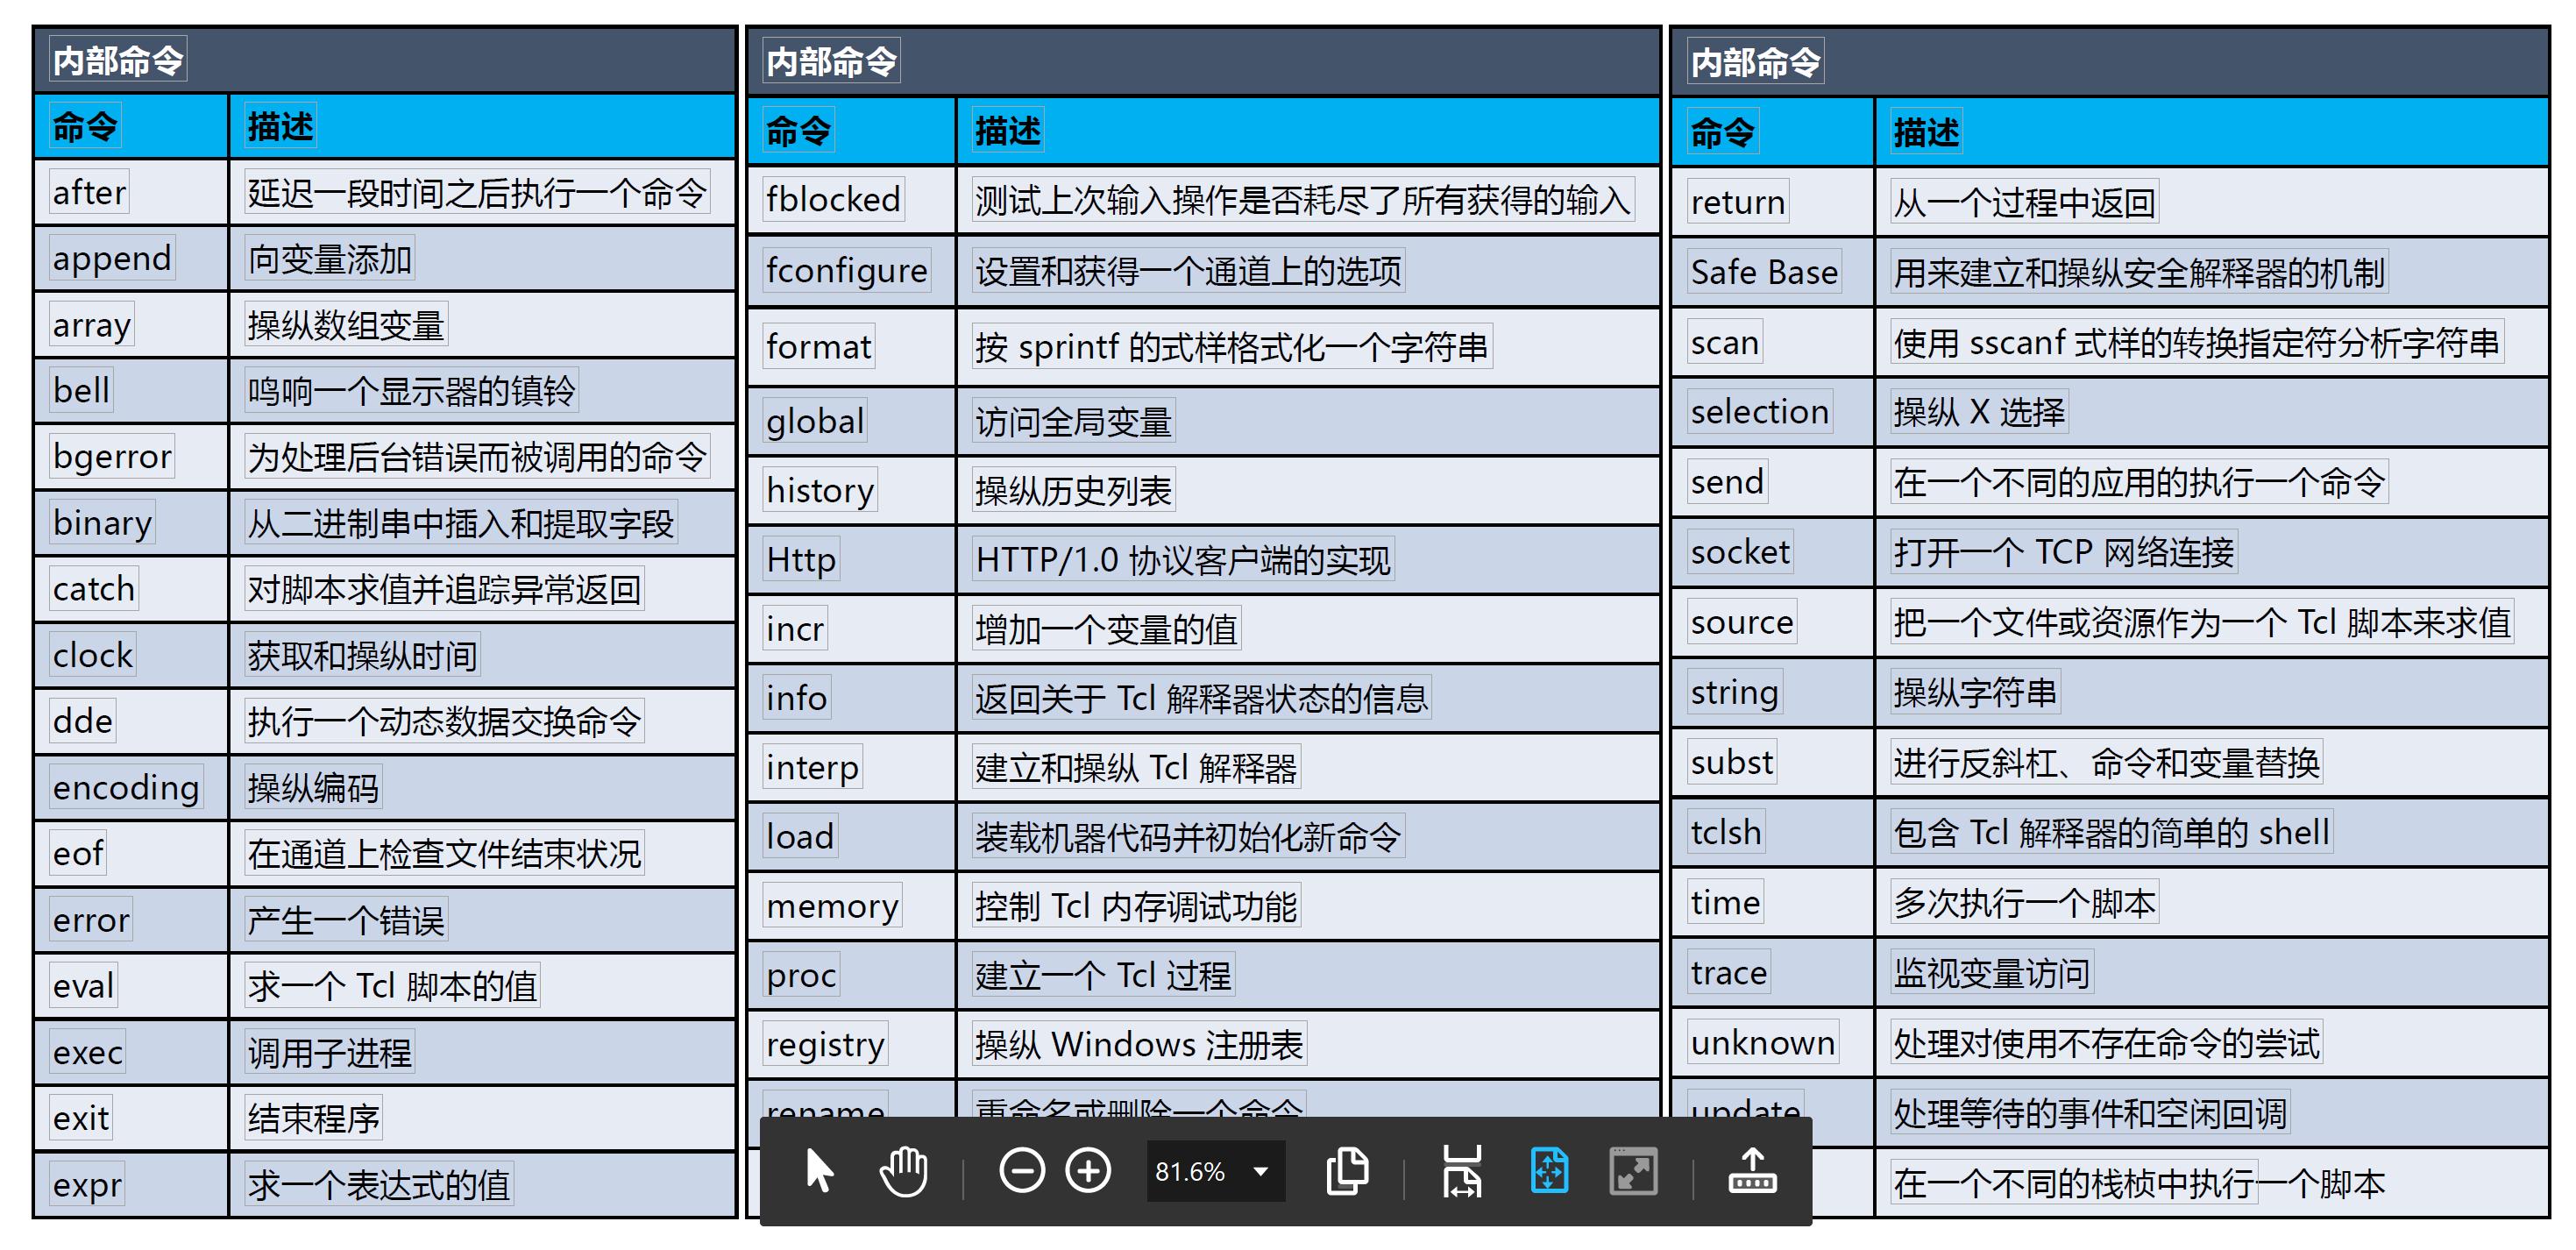Screen dimensions: 2576x1250
Task: Toggle the highlighted fit full page icon
Action: [x=1549, y=1171]
